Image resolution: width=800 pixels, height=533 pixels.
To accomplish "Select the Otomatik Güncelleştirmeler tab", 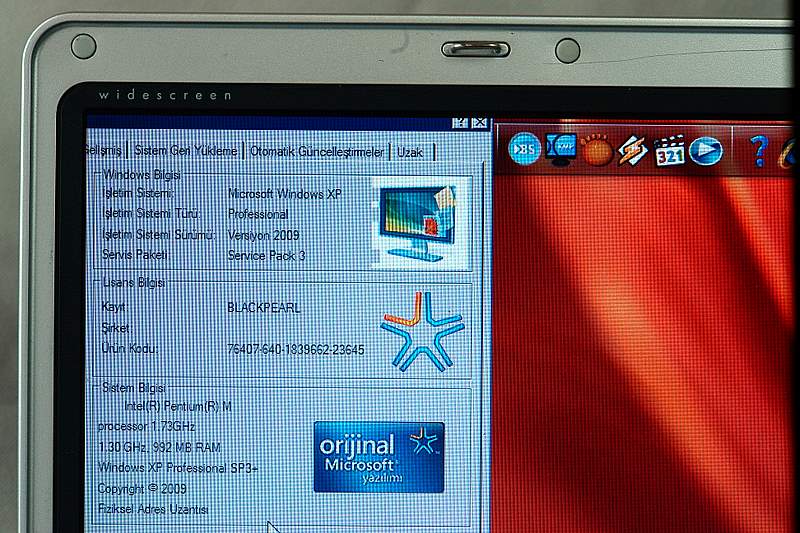I will pyautogui.click(x=317, y=152).
